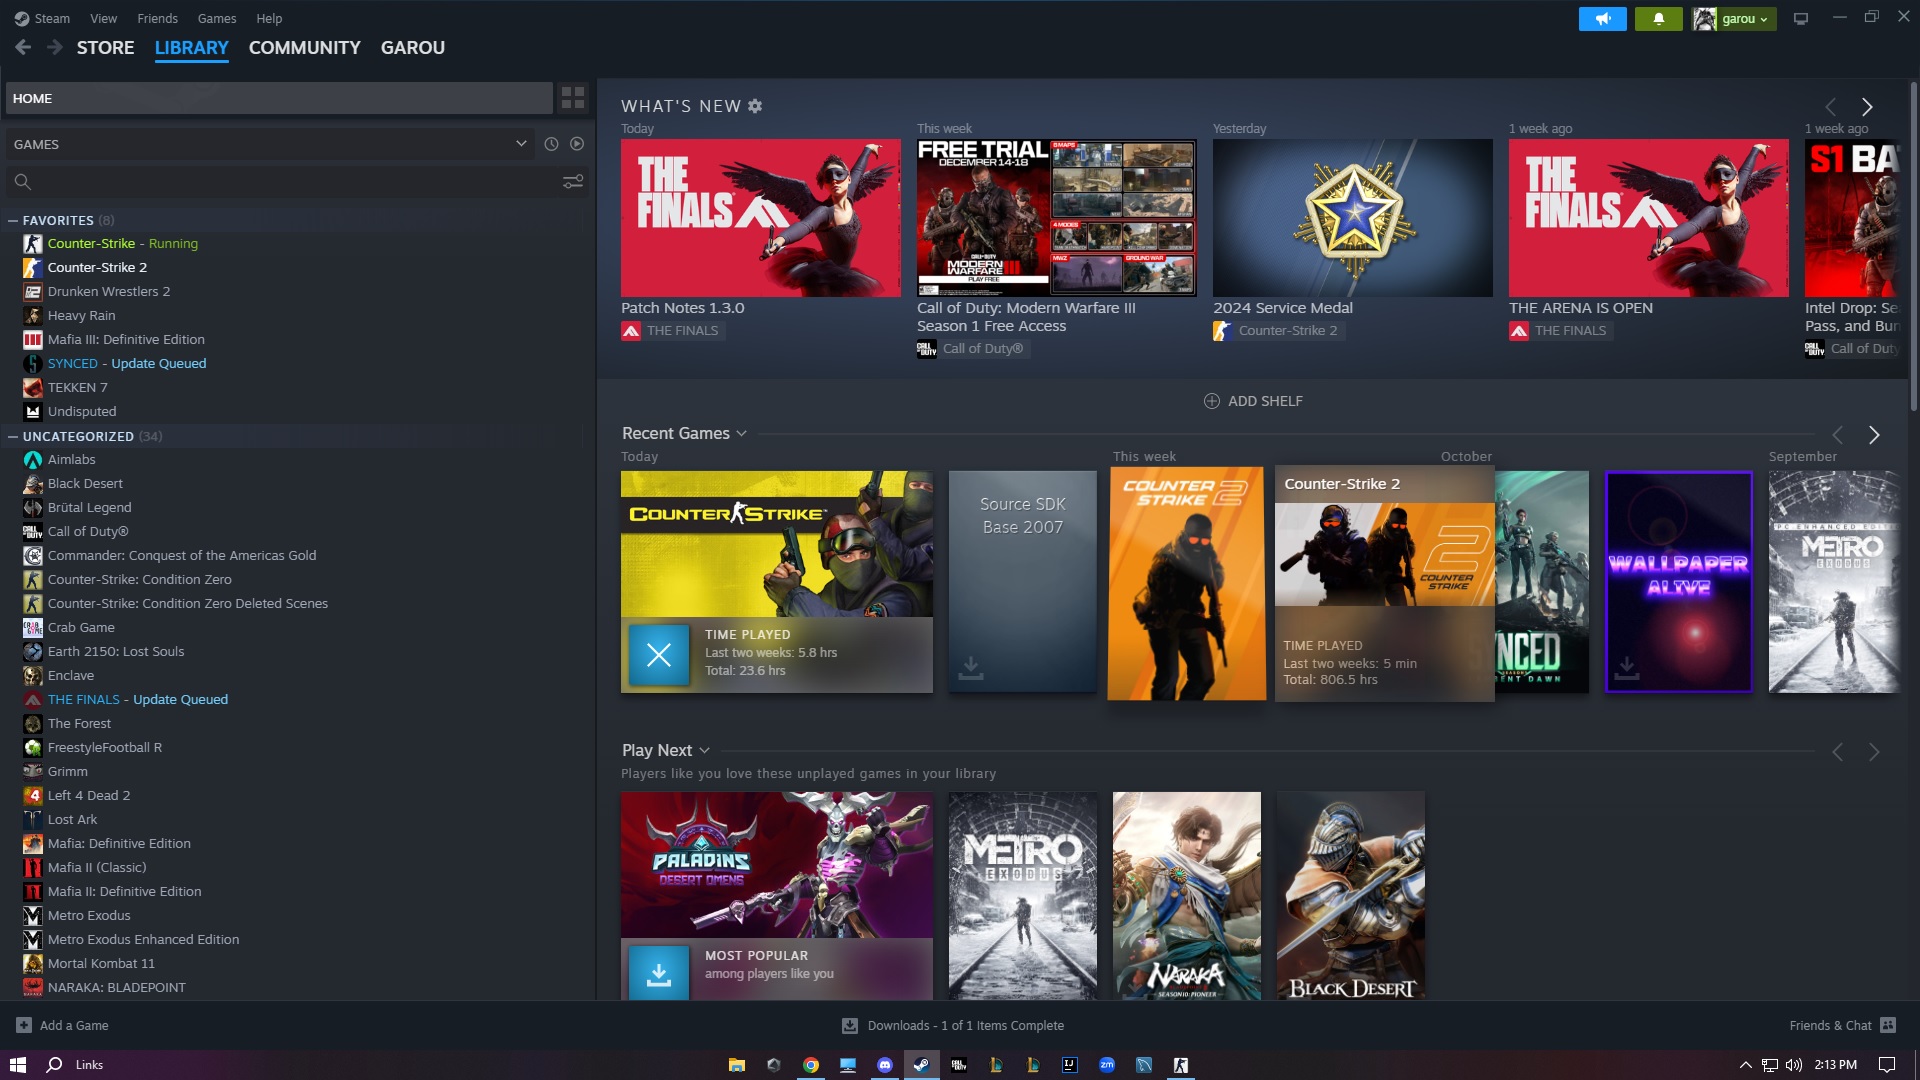Click the ADD SHELF button
Screen dimensions: 1920x1080
tap(1253, 401)
